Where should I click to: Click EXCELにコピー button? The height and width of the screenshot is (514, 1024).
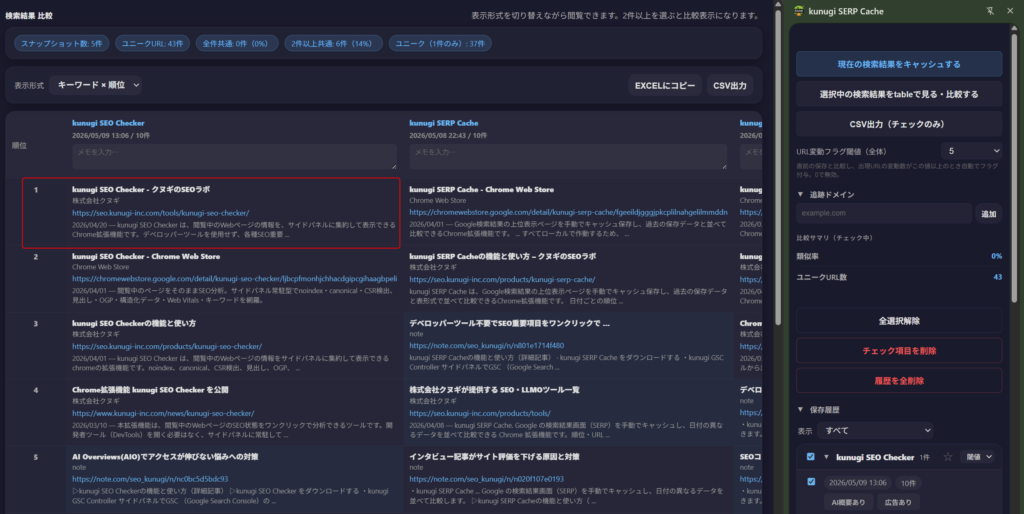point(665,86)
